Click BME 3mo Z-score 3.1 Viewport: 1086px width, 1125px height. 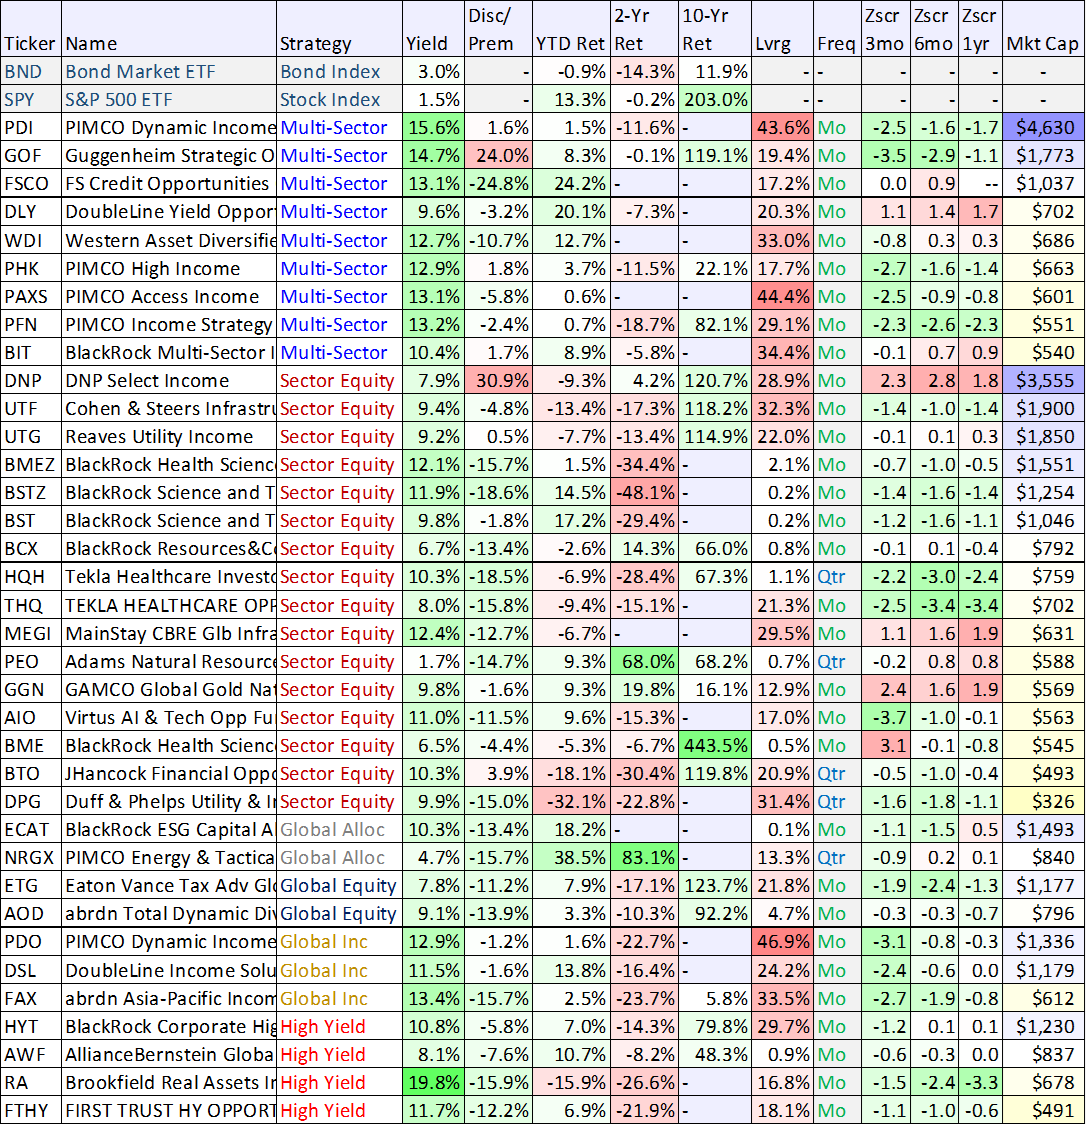tap(885, 745)
